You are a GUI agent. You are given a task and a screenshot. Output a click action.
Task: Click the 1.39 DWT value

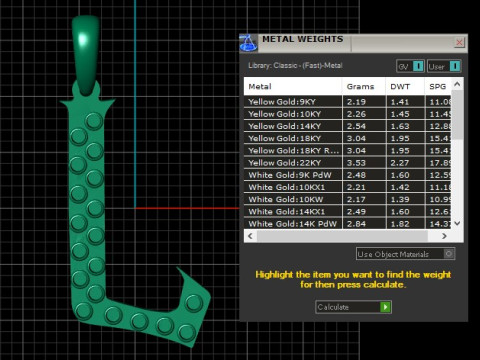400,199
